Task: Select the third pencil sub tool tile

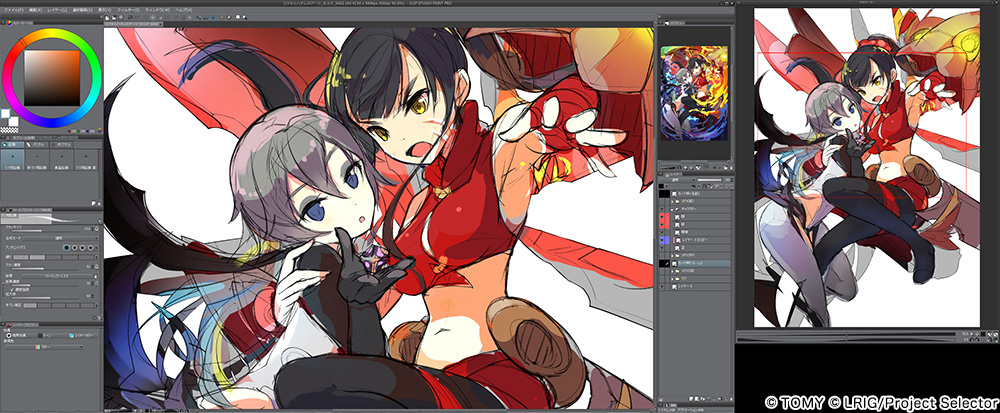Action: (61, 160)
